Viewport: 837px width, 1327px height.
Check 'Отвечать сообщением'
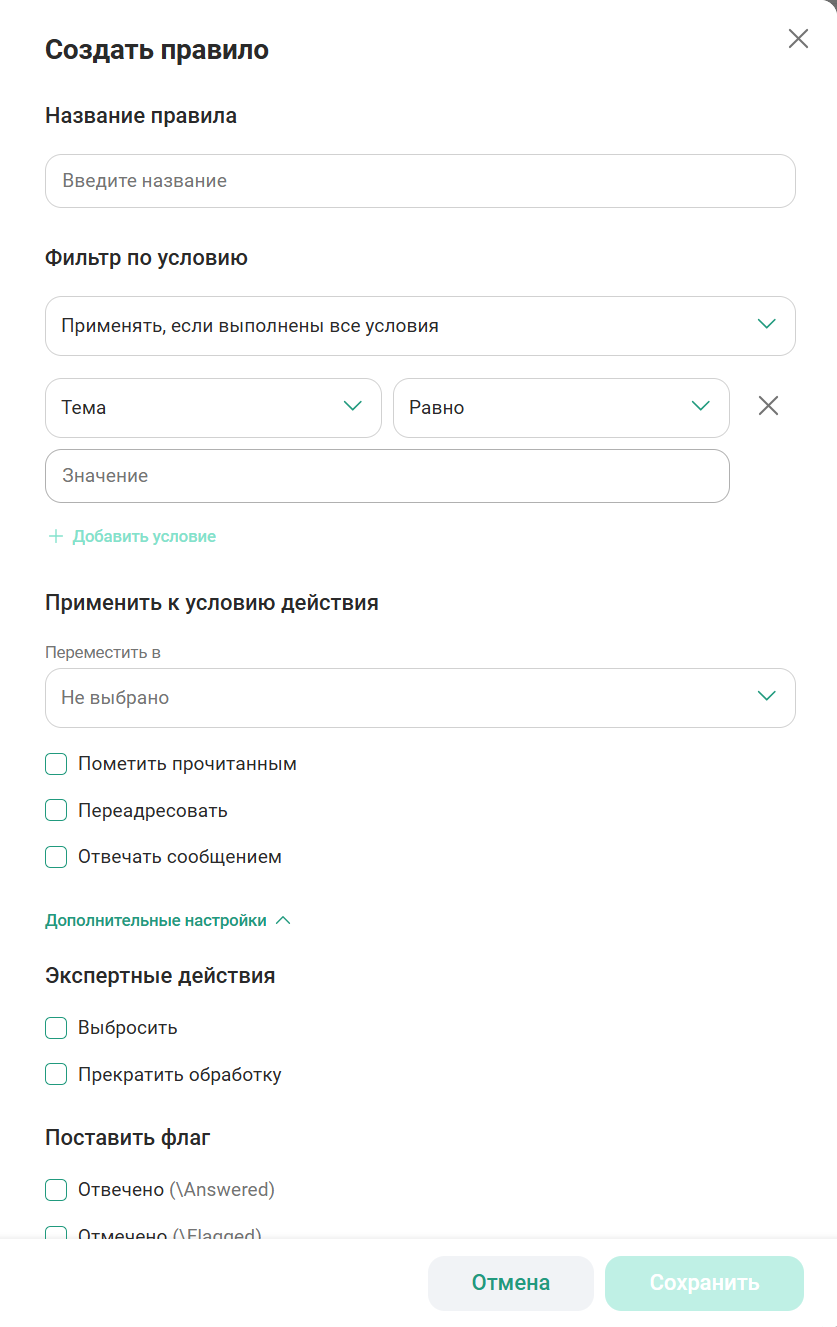(56, 856)
